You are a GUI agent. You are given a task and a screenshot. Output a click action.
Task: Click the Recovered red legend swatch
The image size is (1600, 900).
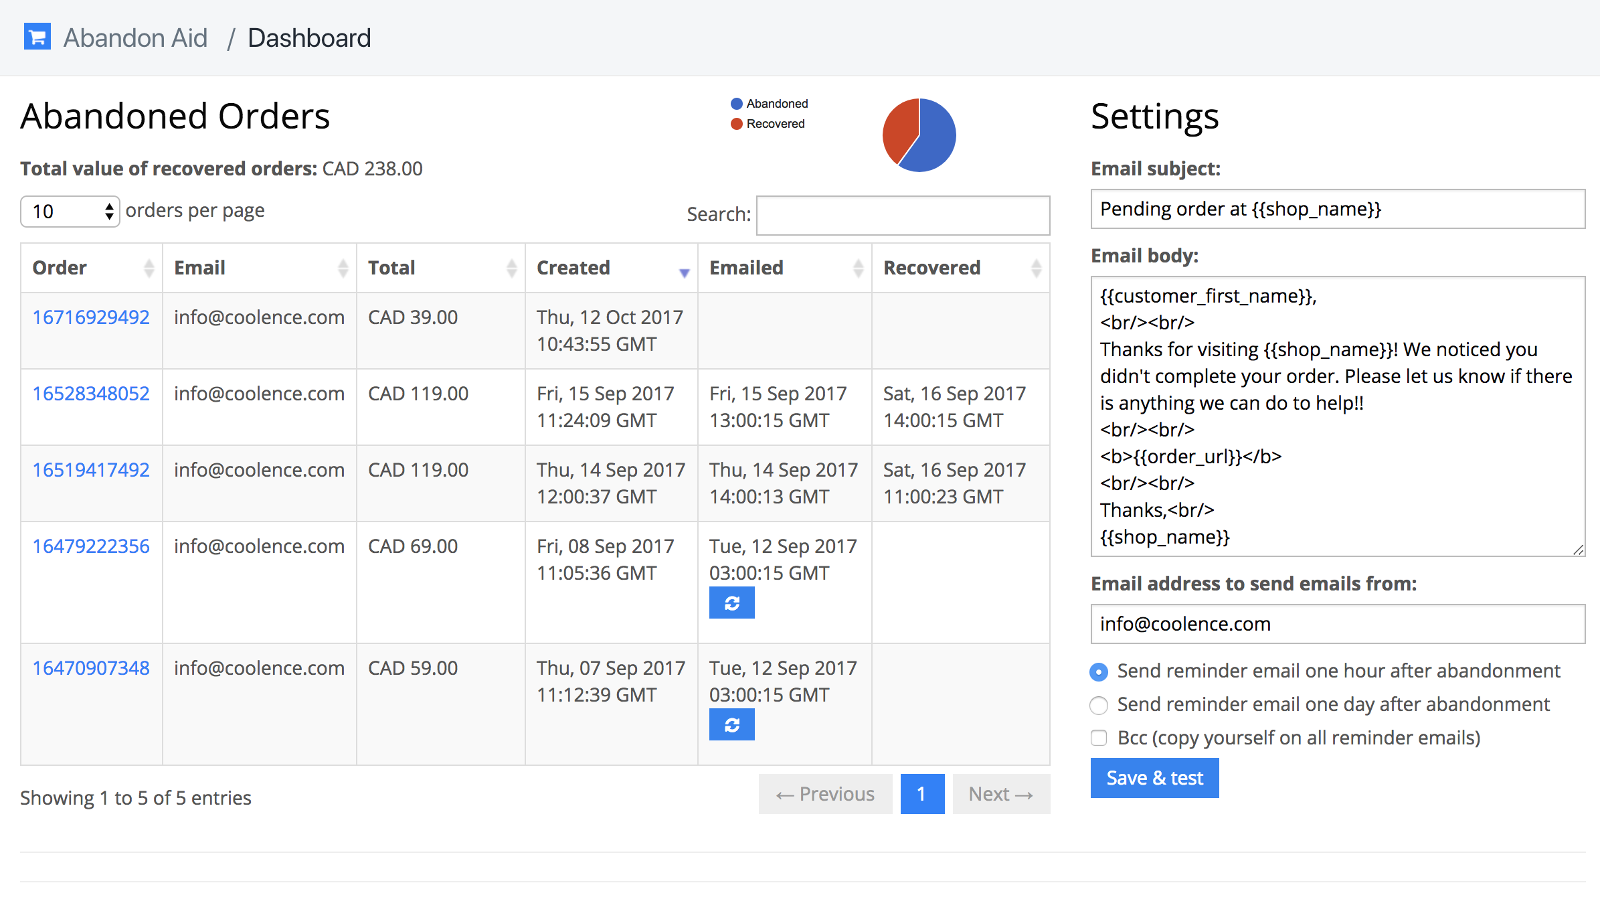737,124
